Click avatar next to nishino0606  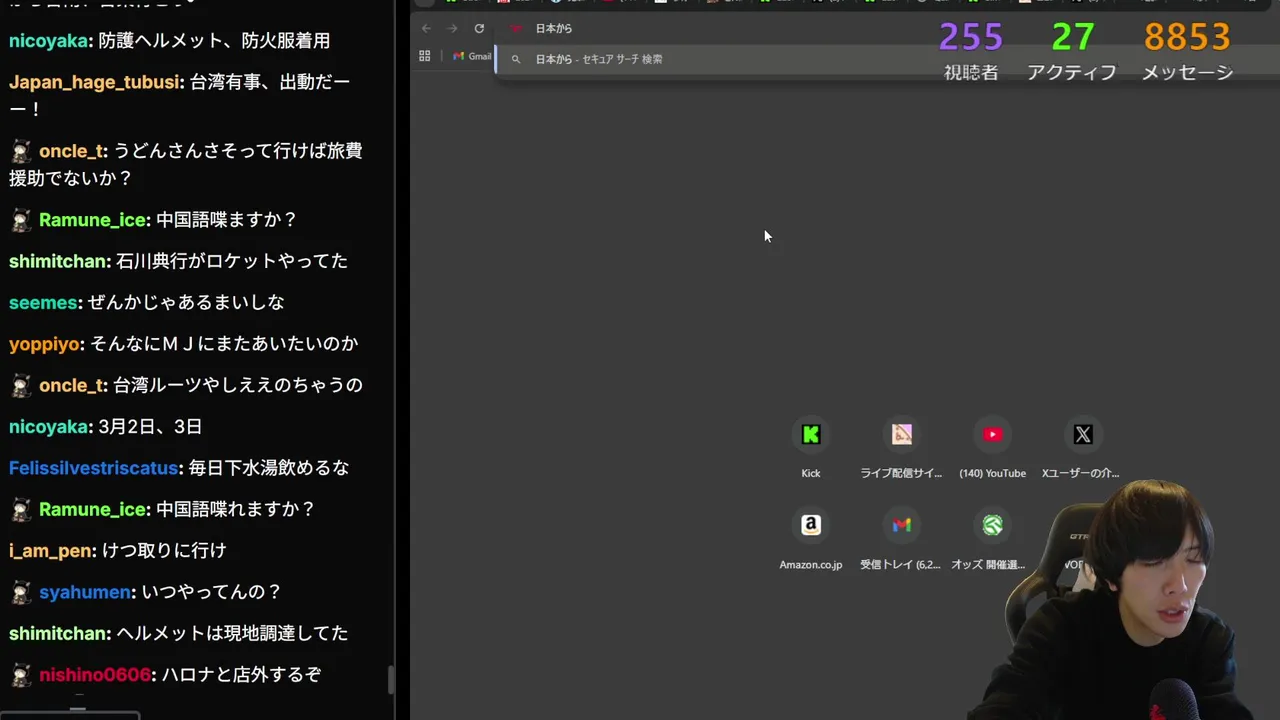pyautogui.click(x=21, y=676)
